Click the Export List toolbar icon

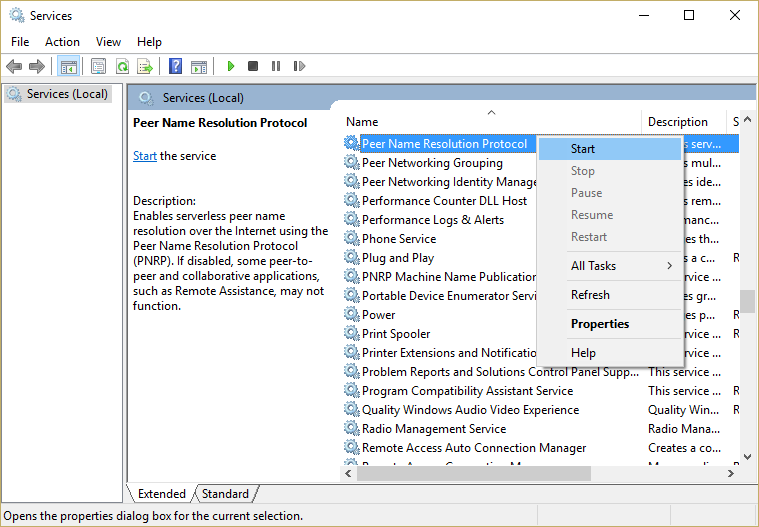point(145,67)
